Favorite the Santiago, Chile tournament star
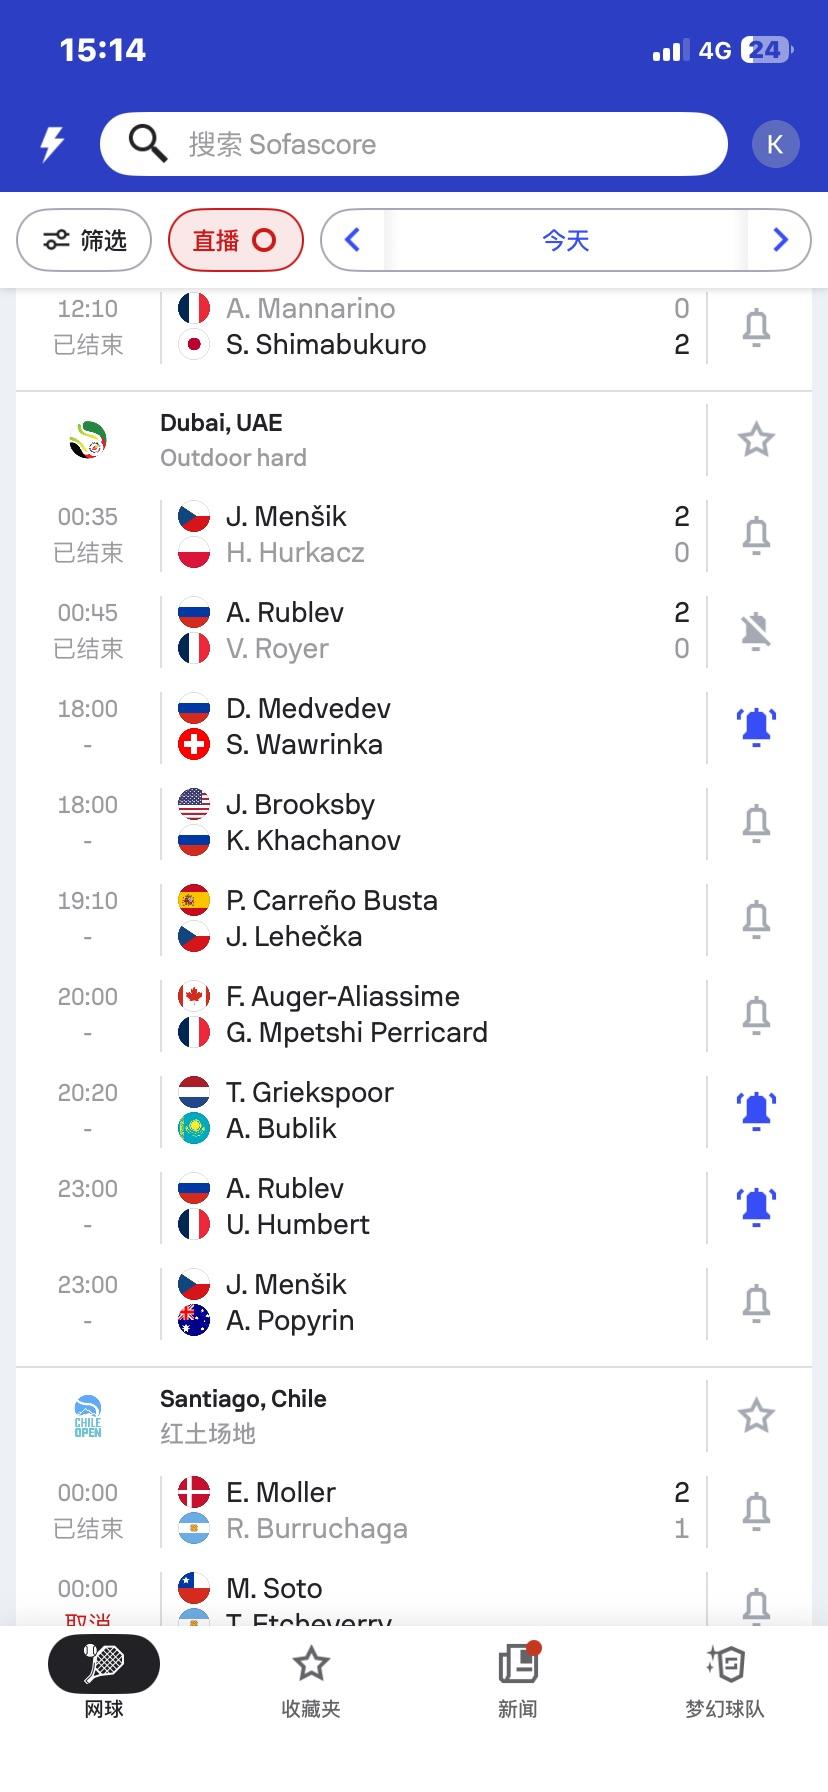The width and height of the screenshot is (828, 1792). click(x=756, y=1416)
